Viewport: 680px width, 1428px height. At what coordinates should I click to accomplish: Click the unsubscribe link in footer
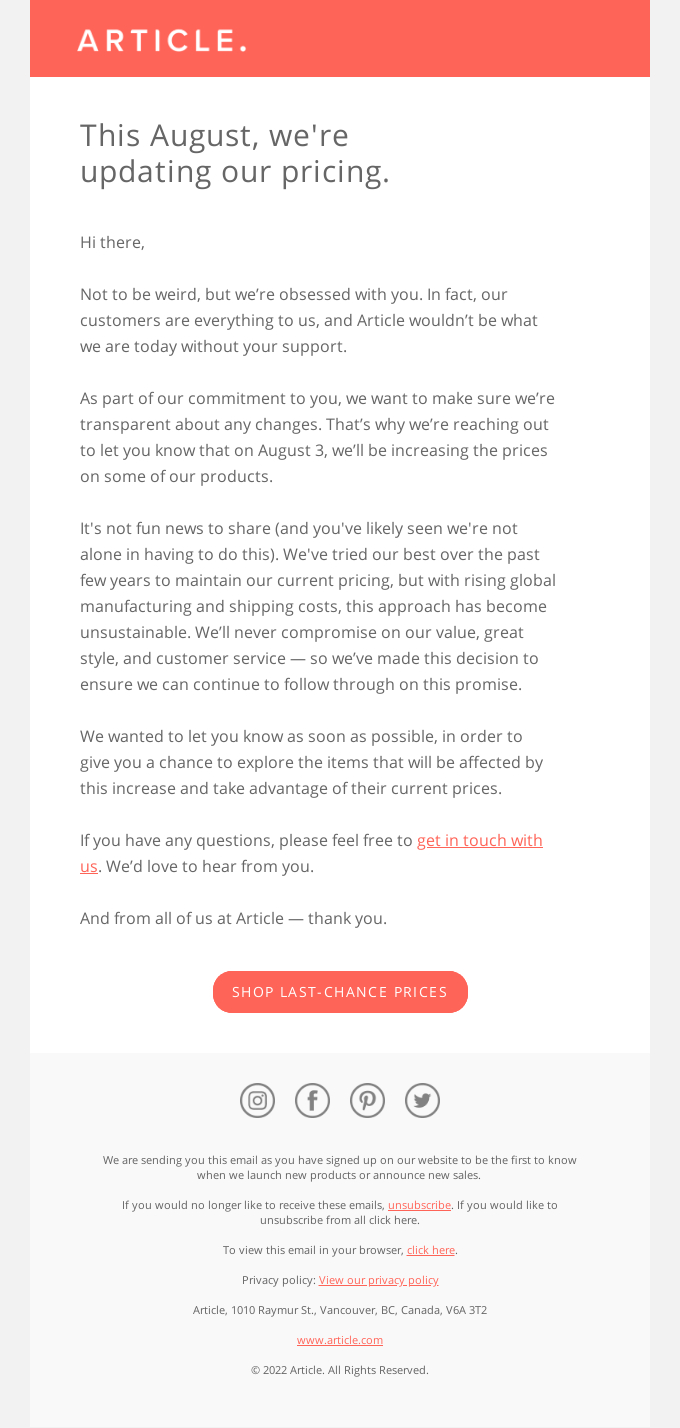click(x=419, y=1205)
